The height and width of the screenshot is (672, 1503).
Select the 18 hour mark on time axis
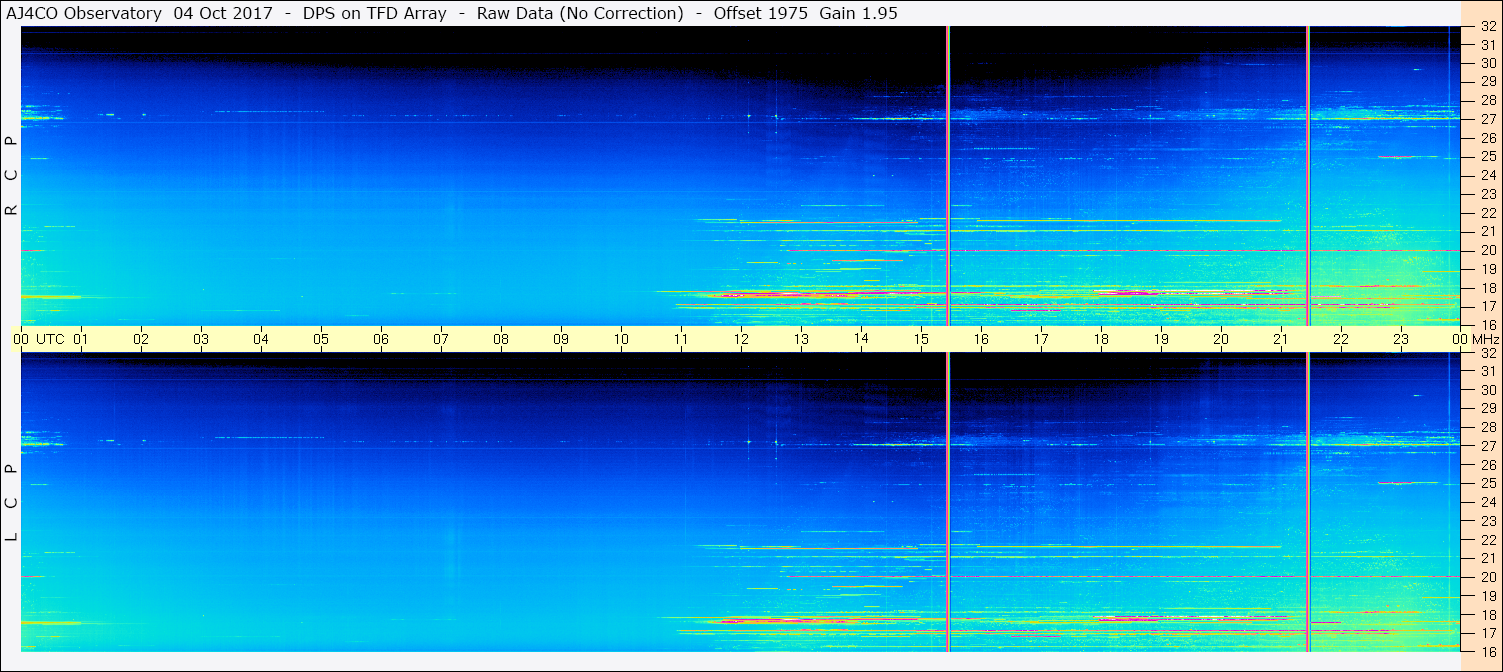point(1101,339)
